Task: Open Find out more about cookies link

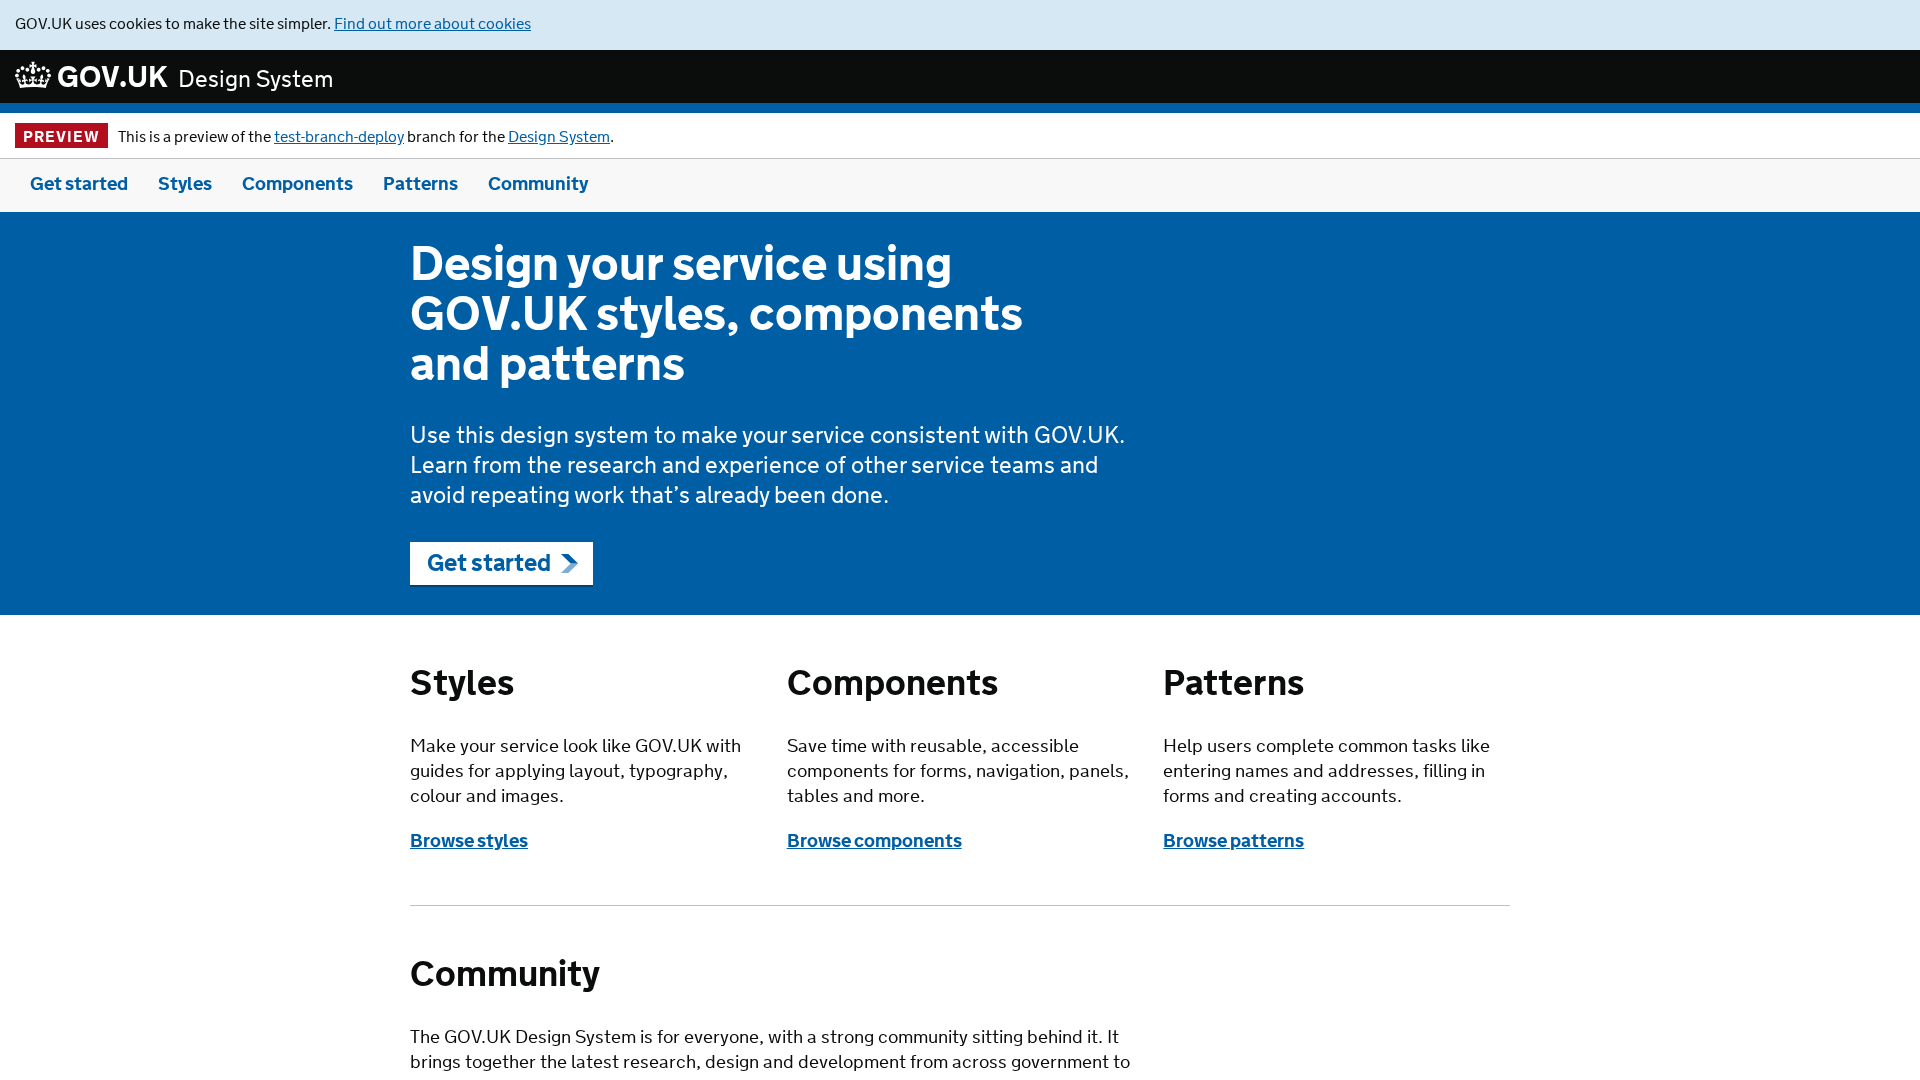Action: coord(432,24)
